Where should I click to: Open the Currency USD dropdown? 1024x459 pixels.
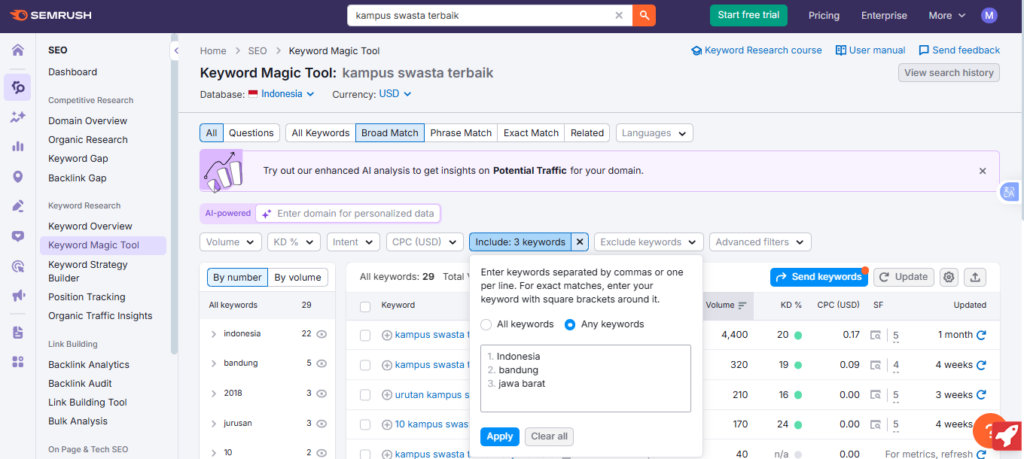[395, 94]
